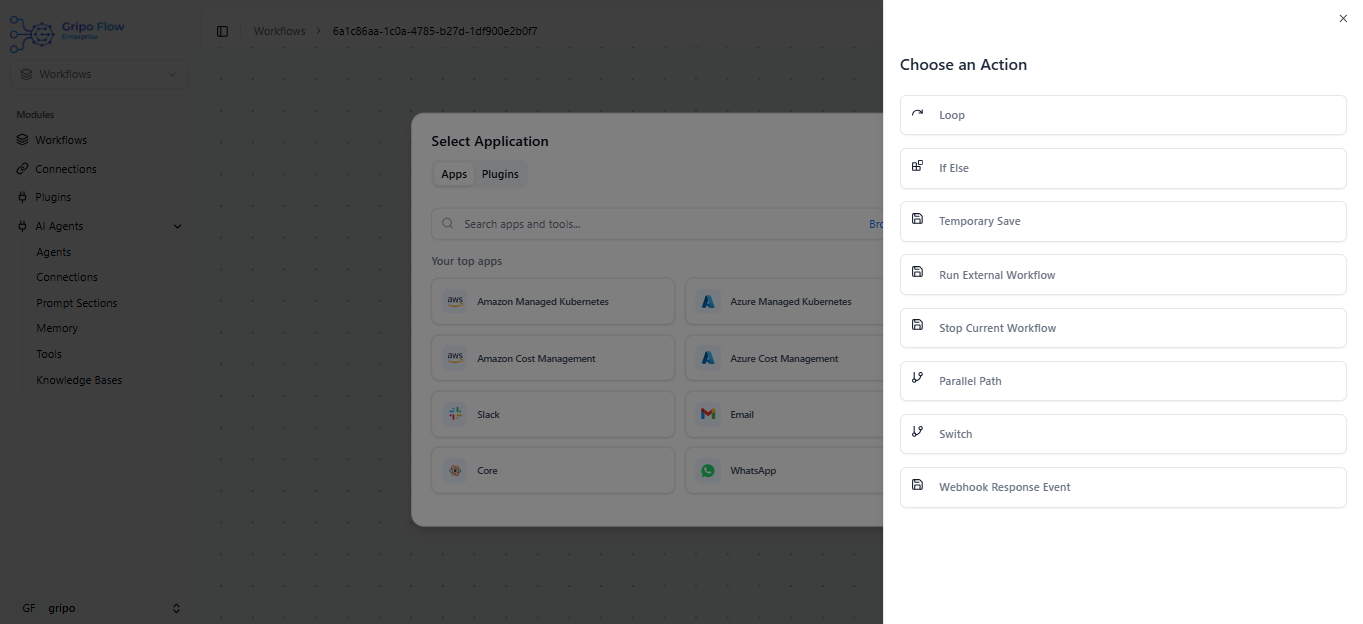The width and height of the screenshot is (1363, 624).
Task: Toggle the sidebar panel icon
Action: pos(222,31)
